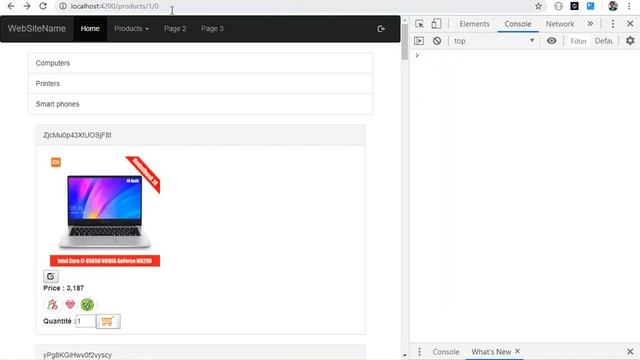The height and width of the screenshot is (360, 640).
Task: Click the console prompt chevron
Action: (417, 56)
